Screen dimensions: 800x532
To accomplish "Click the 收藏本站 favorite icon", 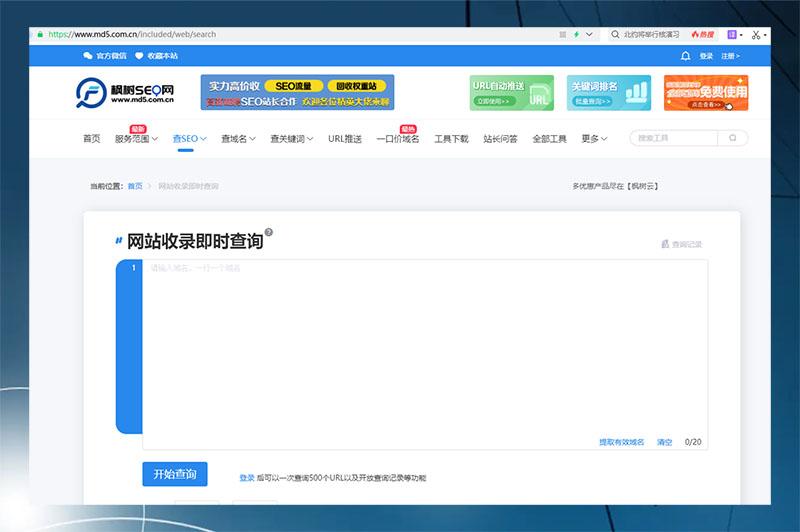I will tap(139, 56).
